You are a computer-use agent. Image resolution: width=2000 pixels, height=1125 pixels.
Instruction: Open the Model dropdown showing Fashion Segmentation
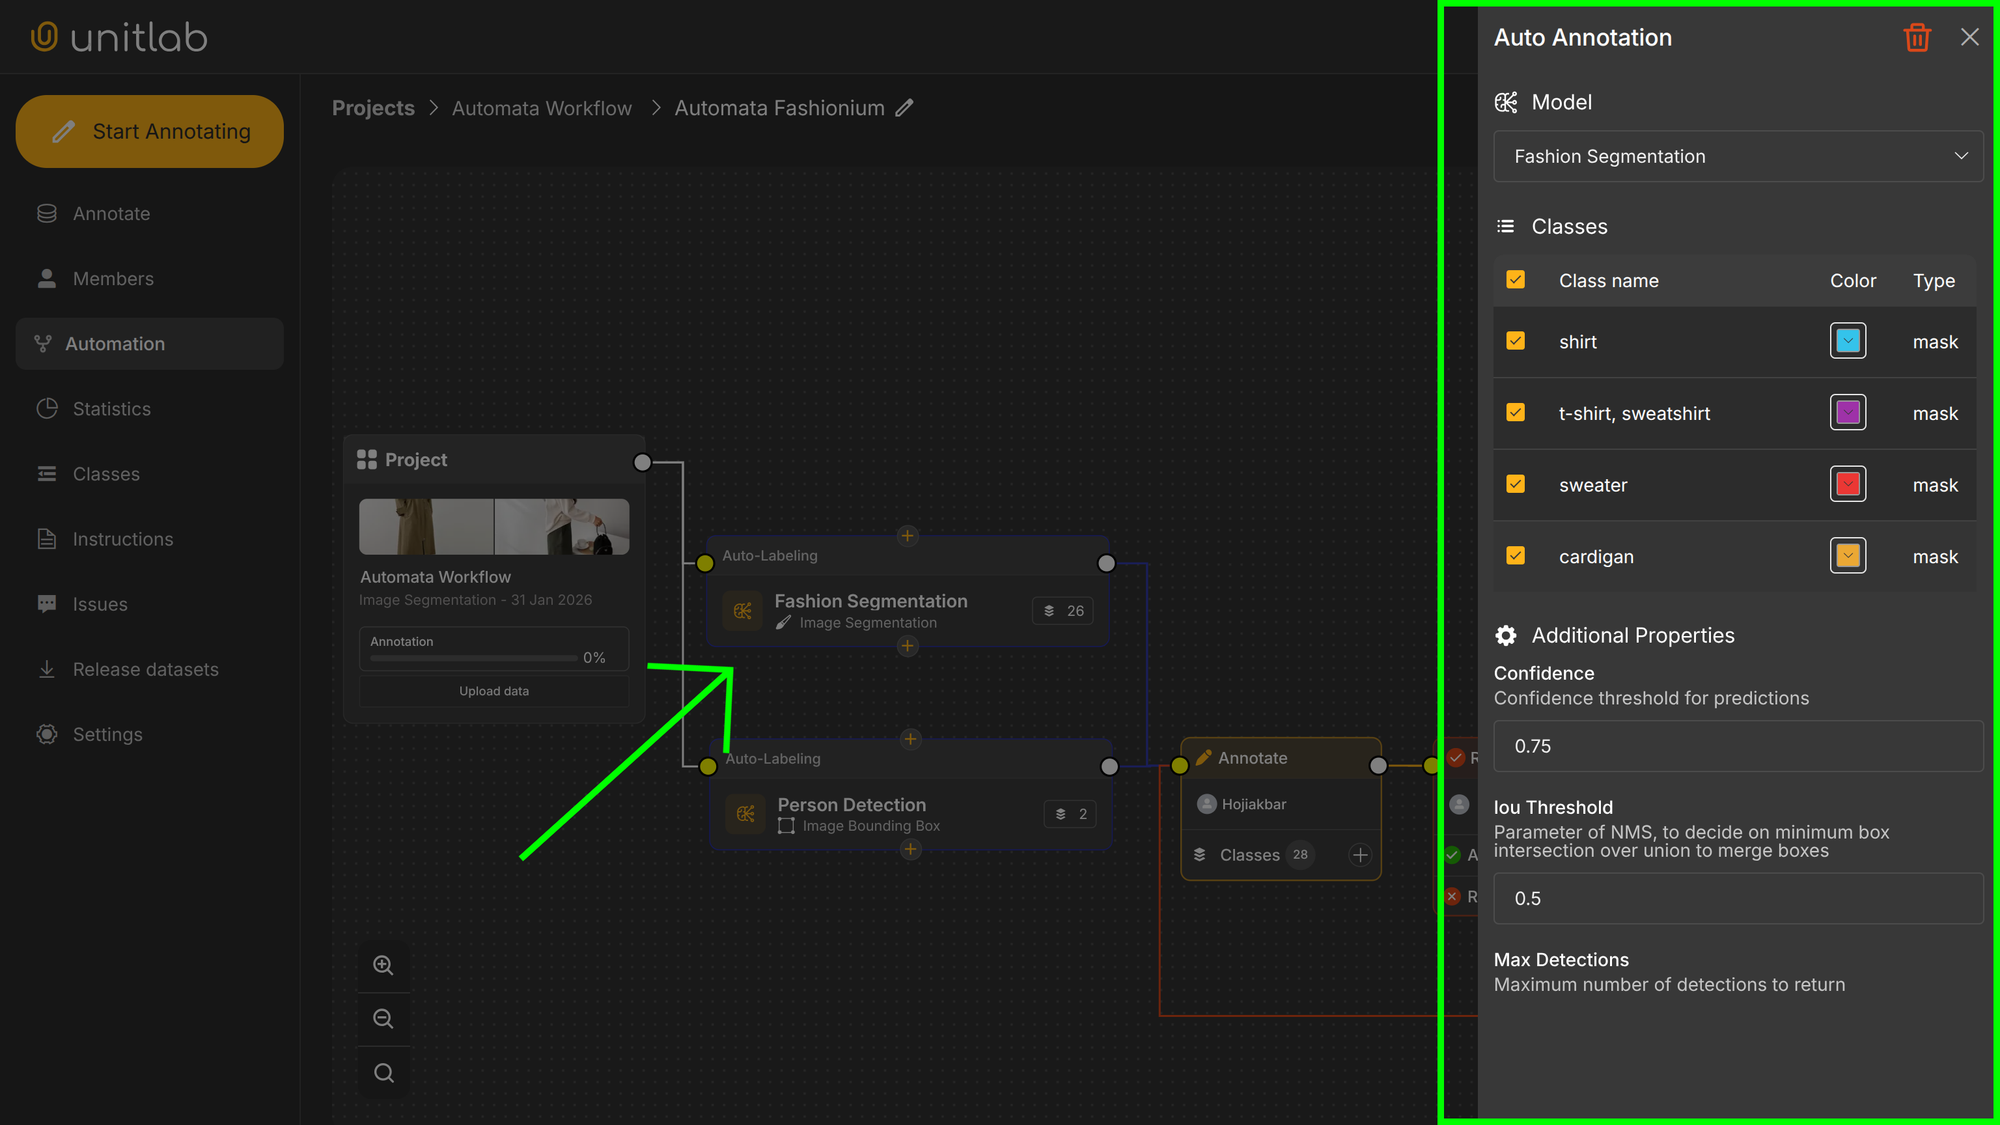pyautogui.click(x=1737, y=156)
